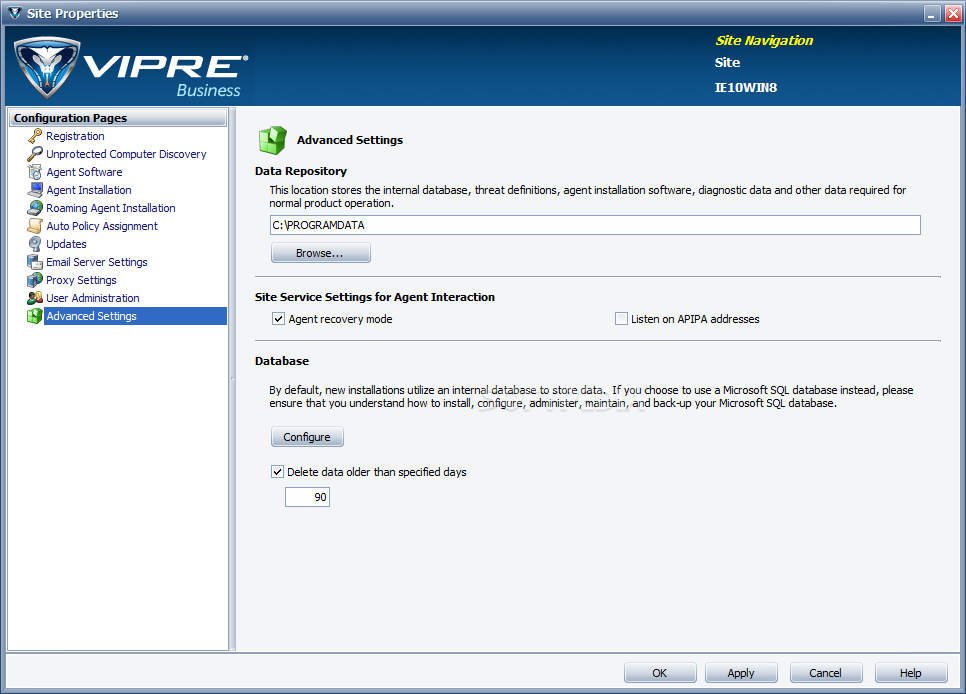Click Cancel to discard changes
Image resolution: width=966 pixels, height=694 pixels.
click(x=826, y=672)
